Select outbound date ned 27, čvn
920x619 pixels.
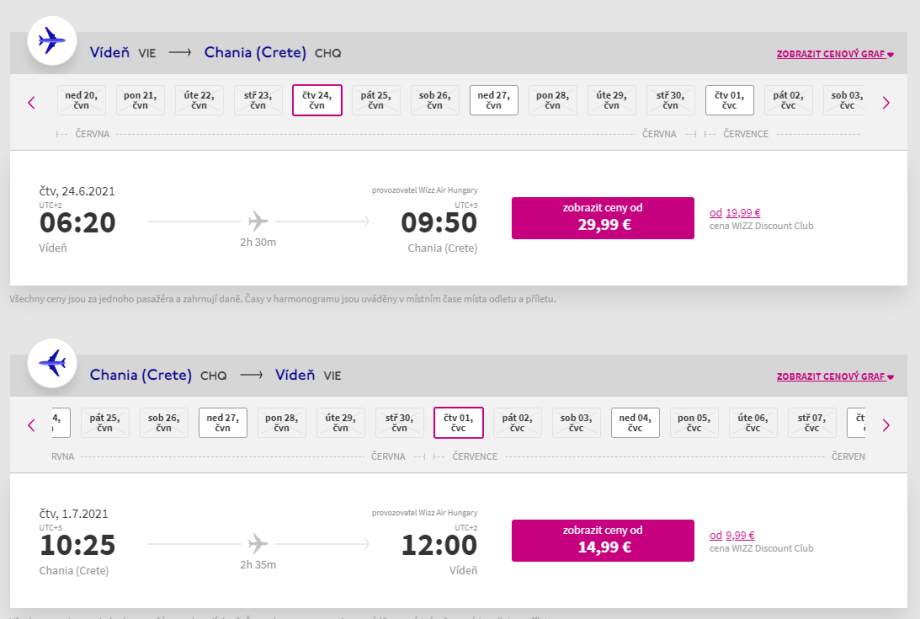(494, 100)
